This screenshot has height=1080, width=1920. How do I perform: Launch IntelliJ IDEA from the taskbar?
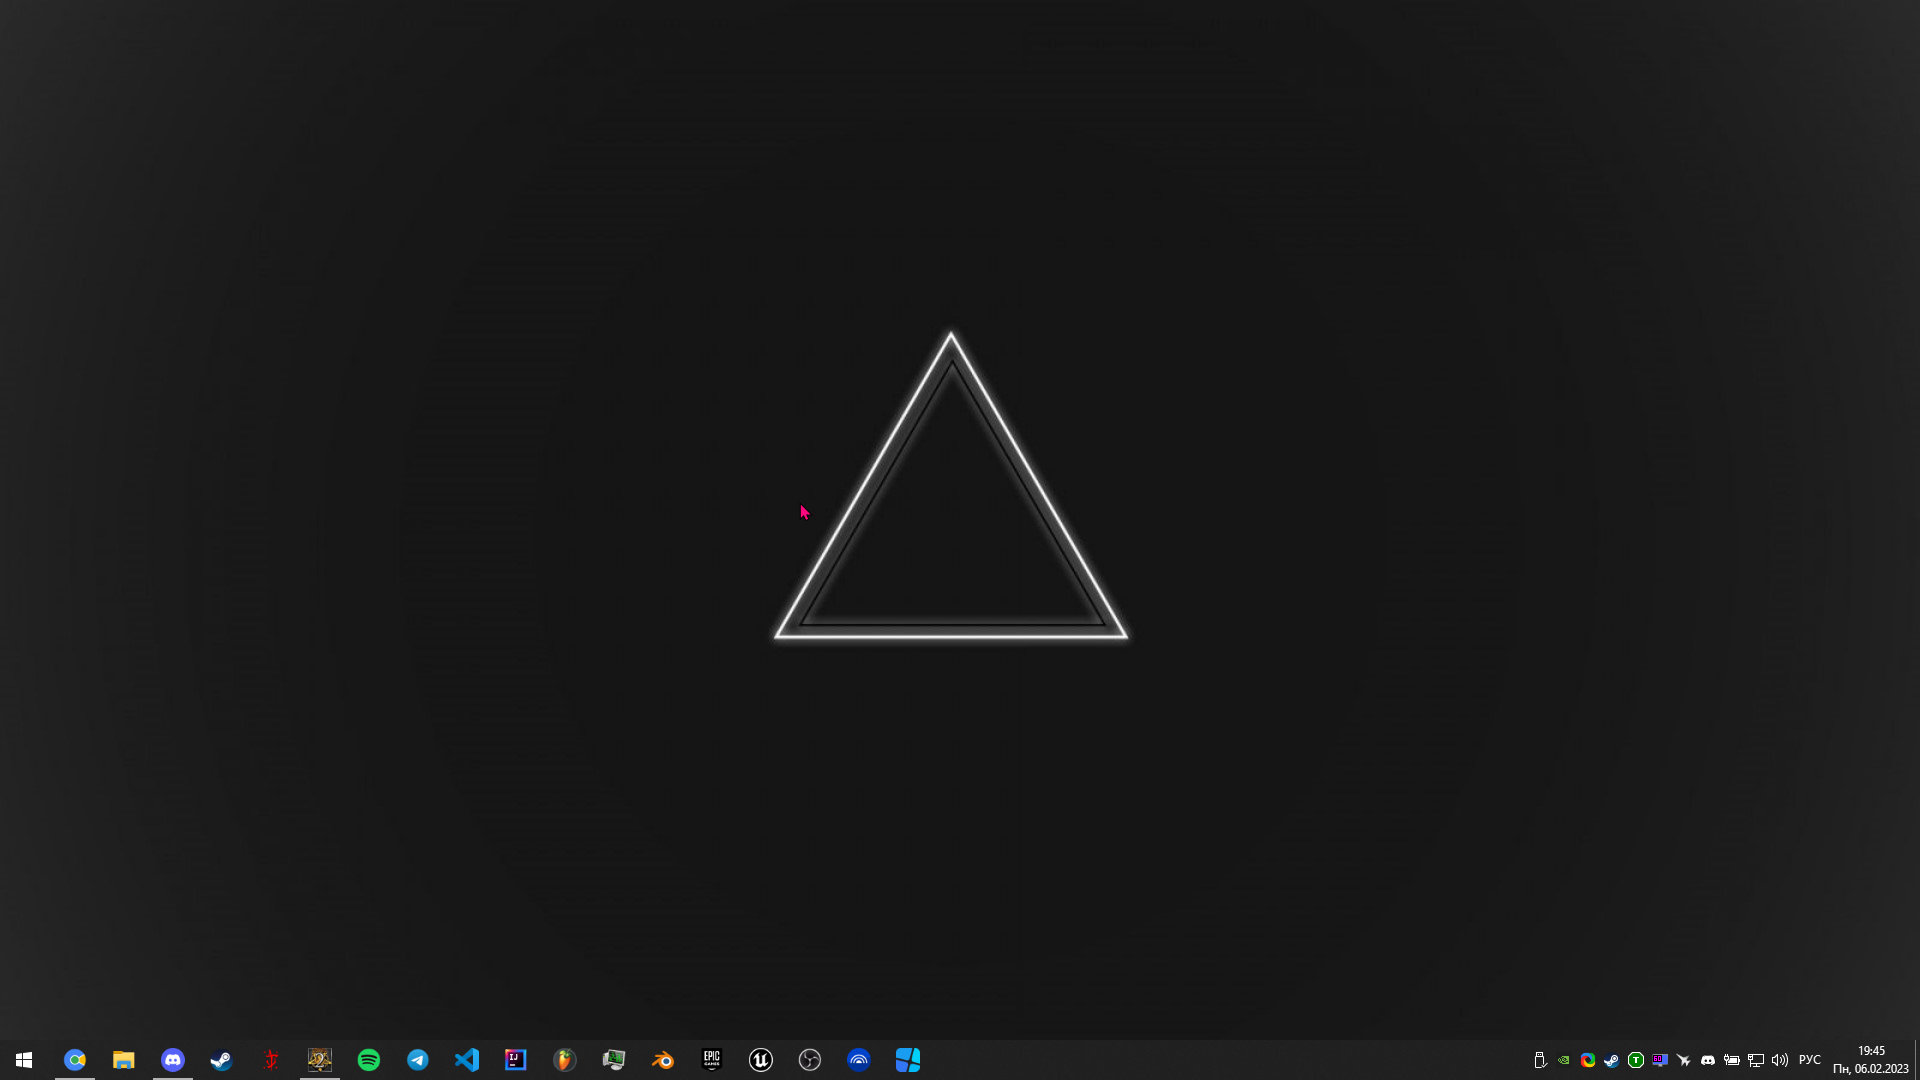tap(516, 1060)
